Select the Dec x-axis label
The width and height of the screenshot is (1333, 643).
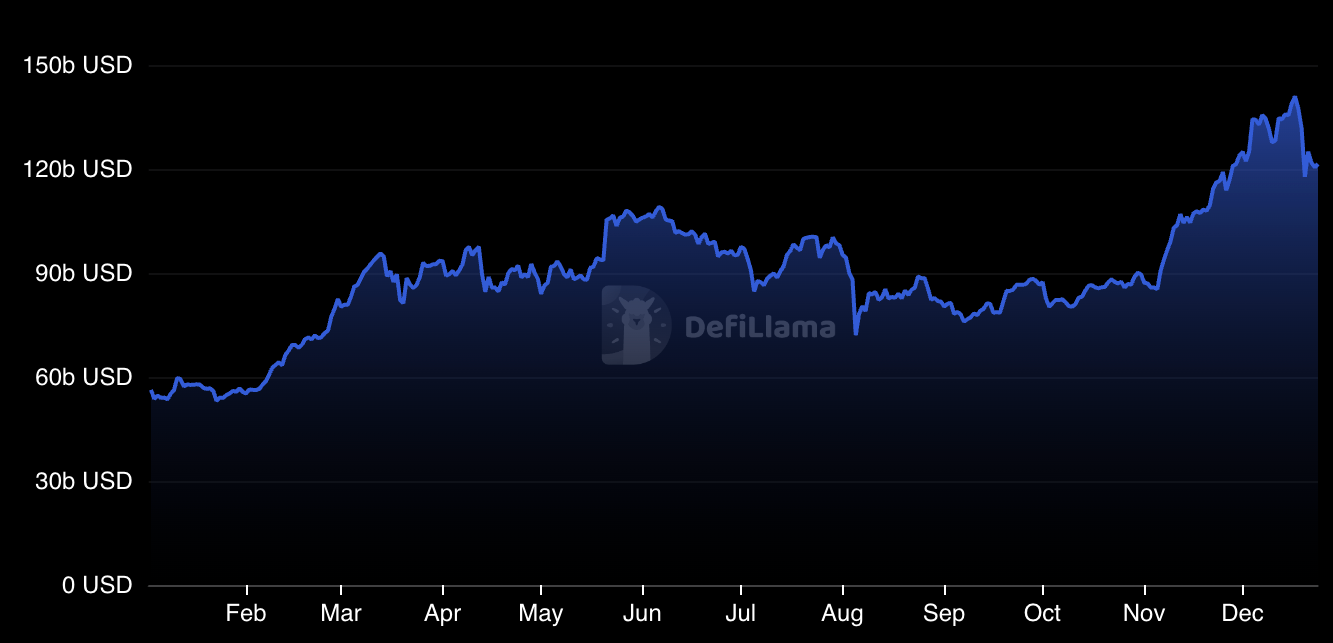(x=1242, y=614)
